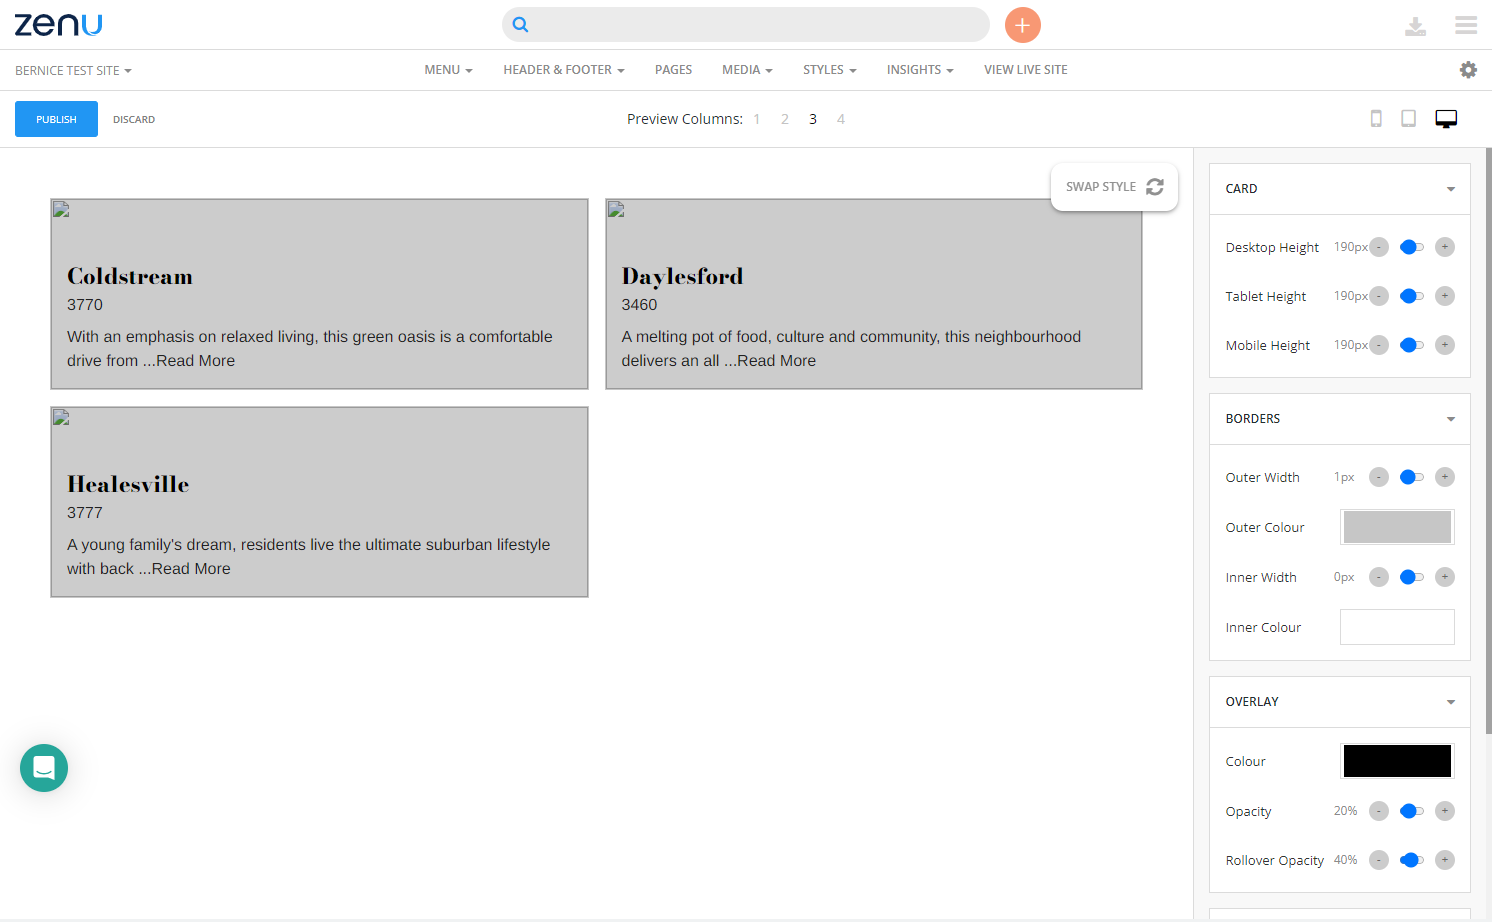Screen dimensions: 1492x922
Task: Click the SWAP STYLE button
Action: click(1114, 187)
